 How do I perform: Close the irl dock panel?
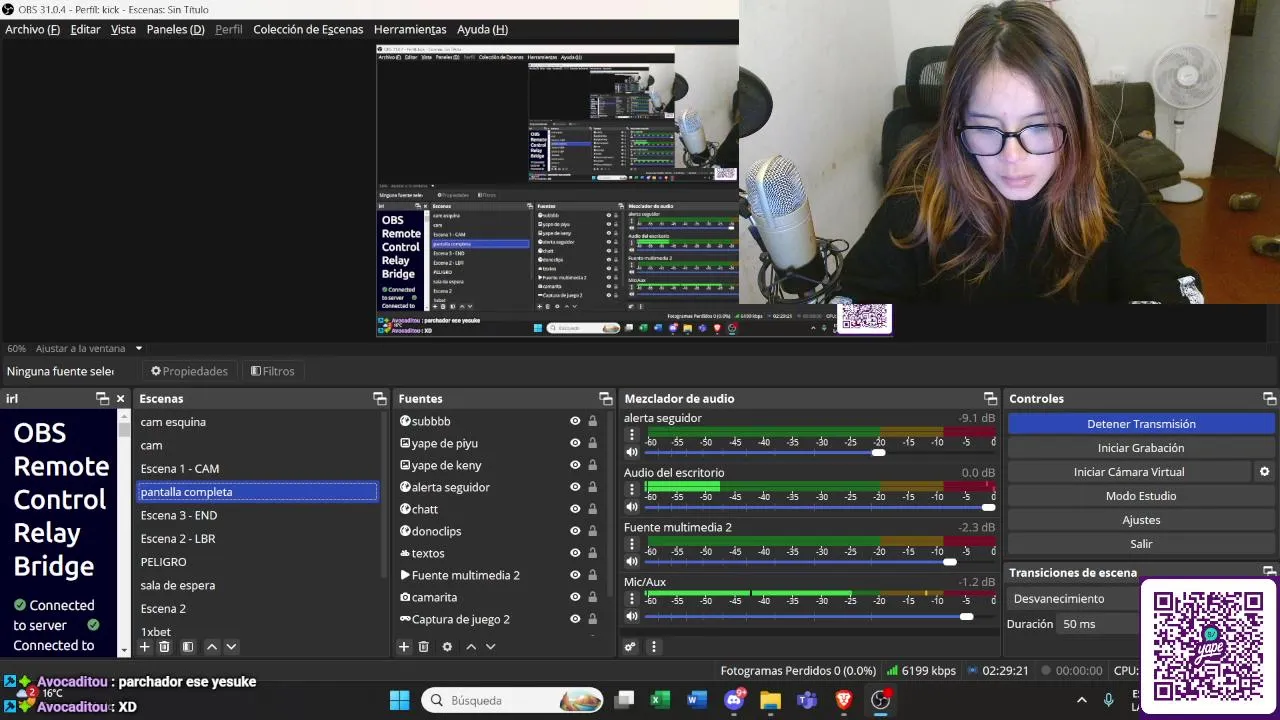pyautogui.click(x=121, y=398)
